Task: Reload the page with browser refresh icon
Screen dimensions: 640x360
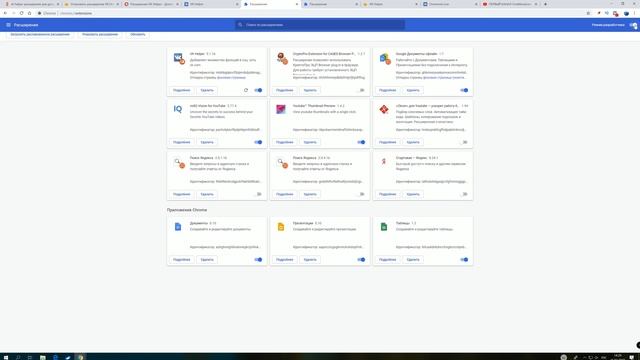Action: [x=21, y=13]
